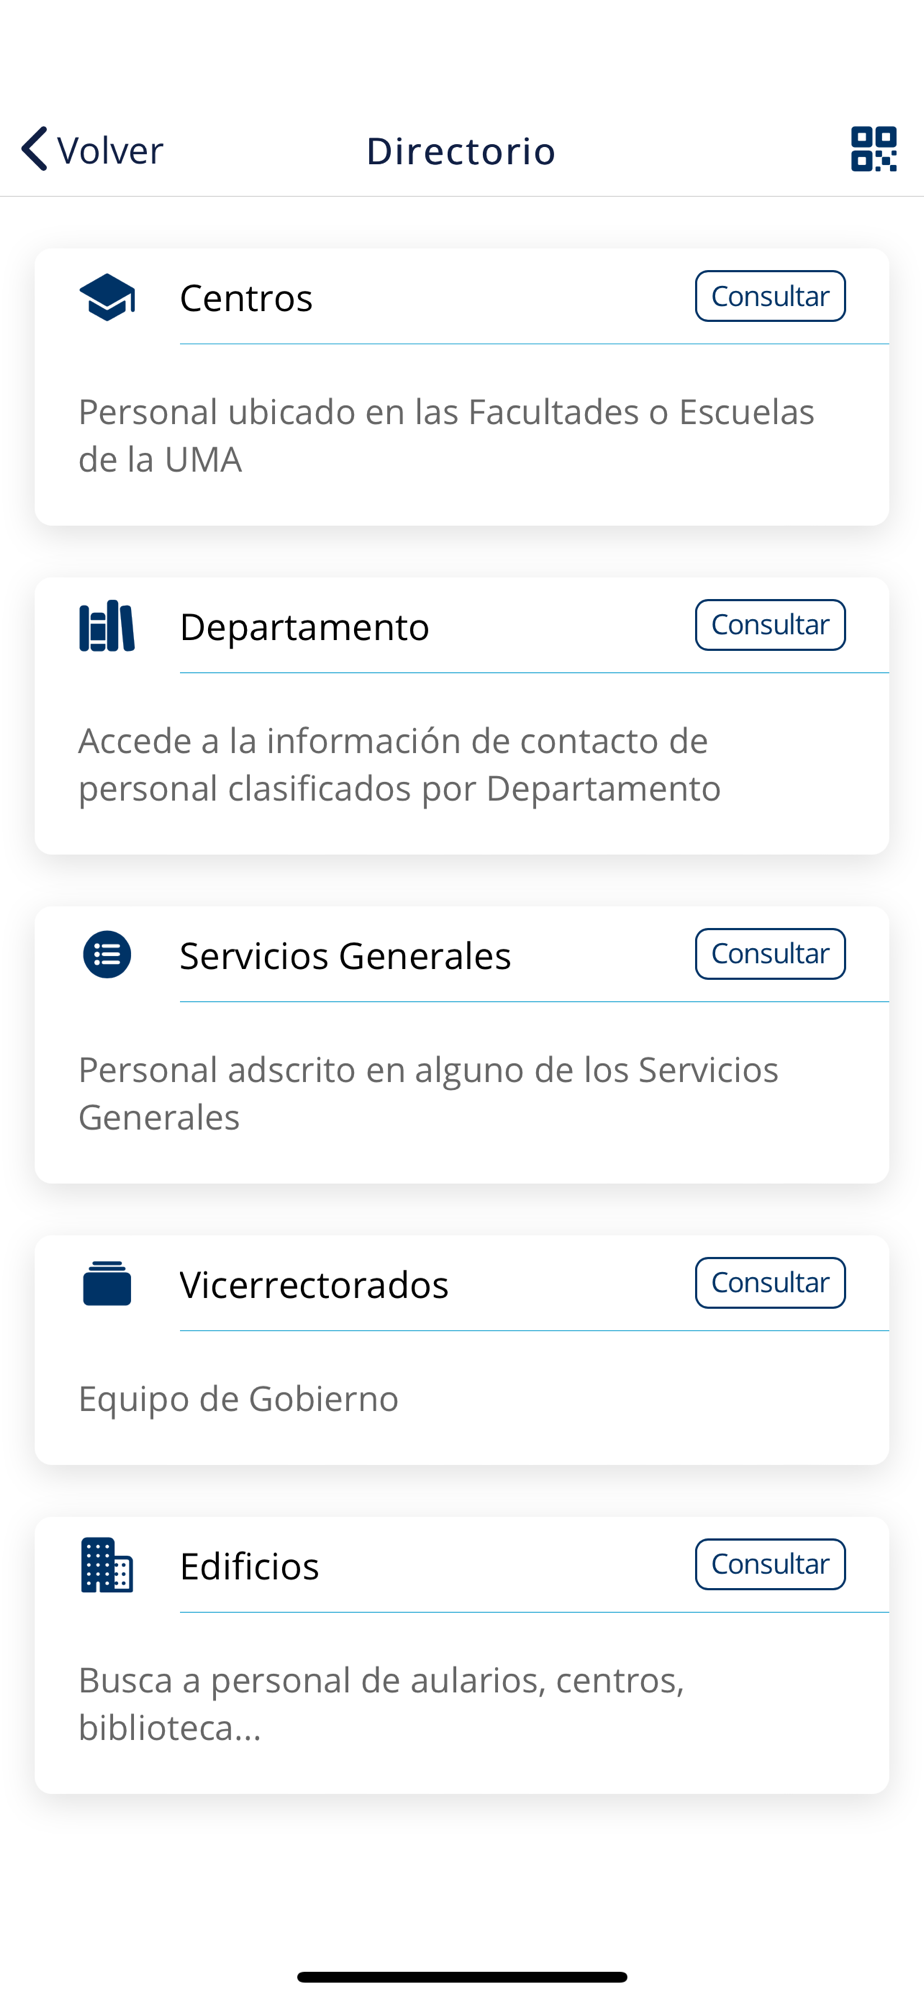This screenshot has width=924, height=2000.
Task: Select the Departamento heading
Action: 304,627
